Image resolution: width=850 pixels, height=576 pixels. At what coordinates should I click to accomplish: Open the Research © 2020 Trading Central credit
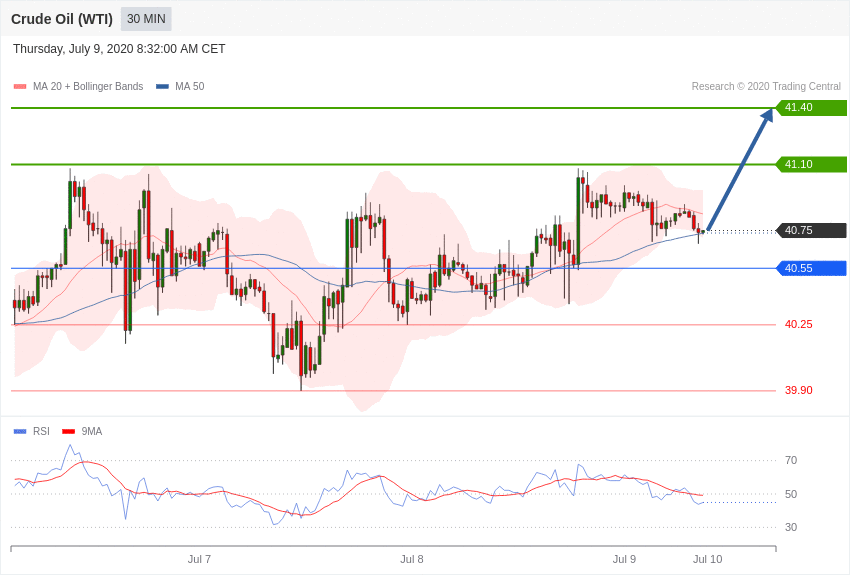766,87
